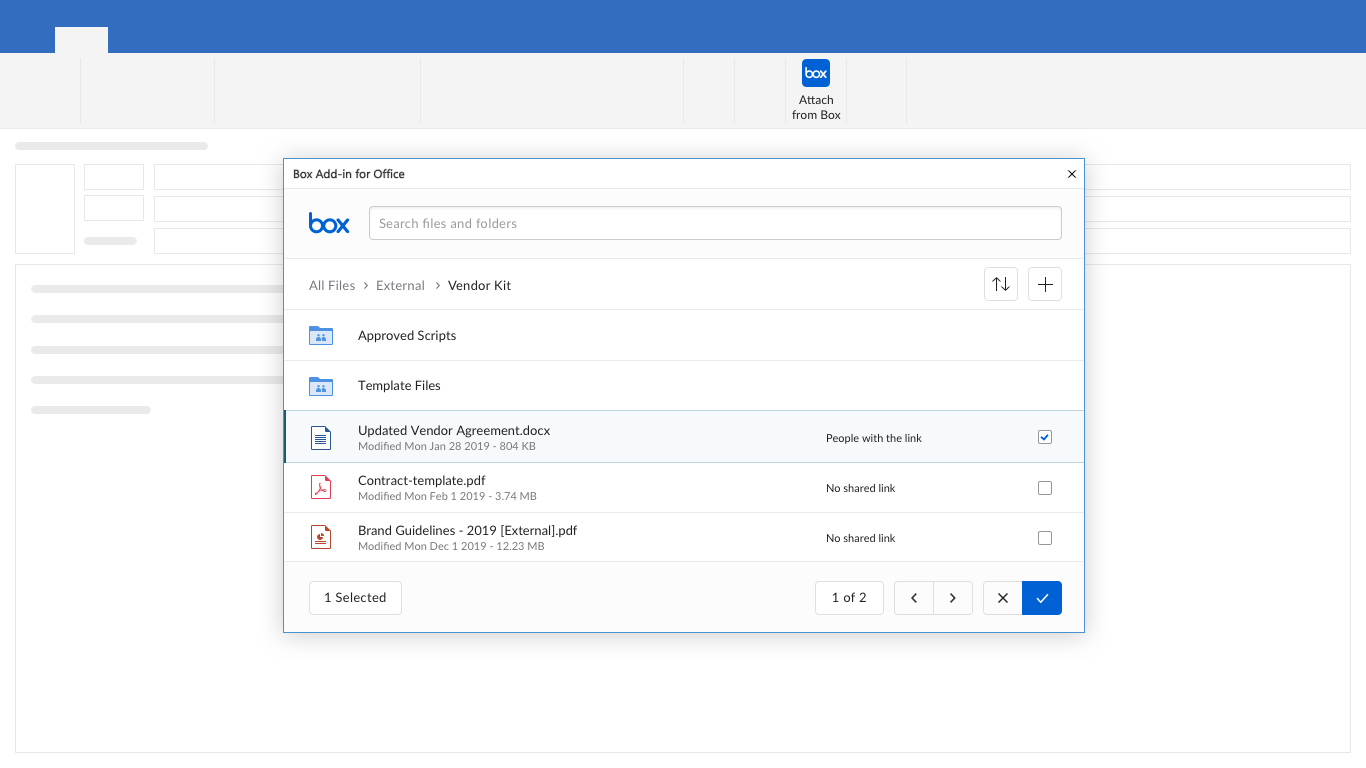Confirm selection with the blue checkmark button
This screenshot has width=1366, height=768.
[1042, 598]
